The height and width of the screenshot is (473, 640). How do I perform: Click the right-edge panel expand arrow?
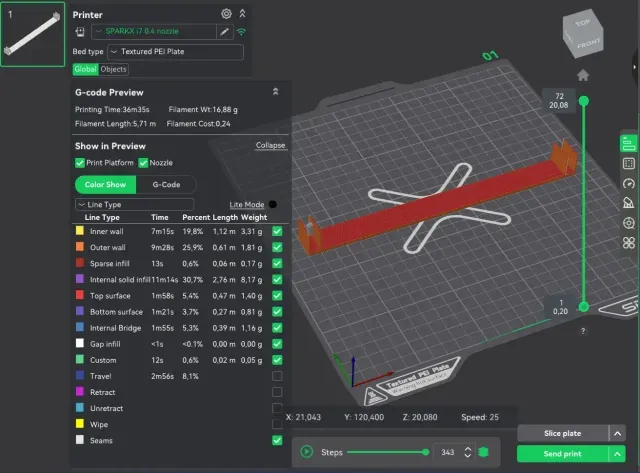[x=635, y=67]
